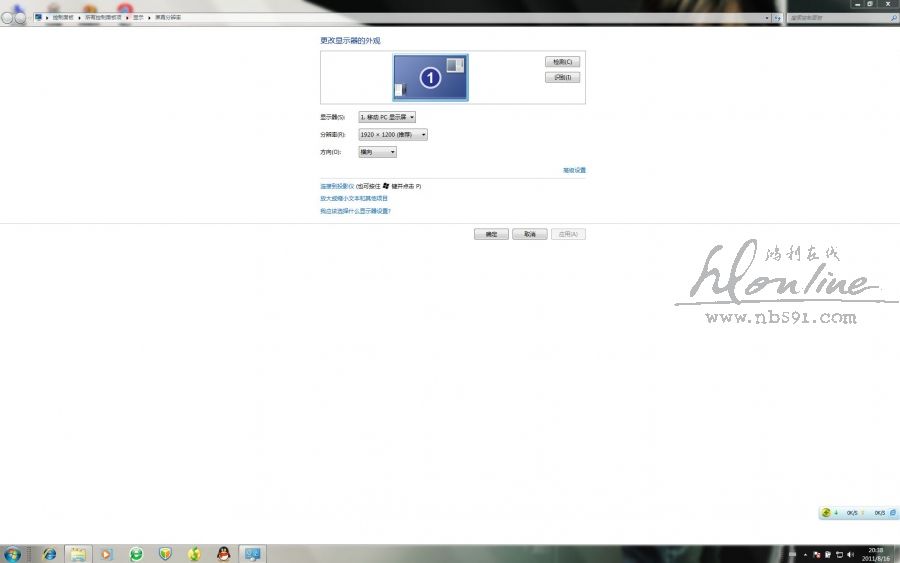Viewport: 900px width, 563px height.
Task: Open the Display (显示器) dropdown
Action: [387, 117]
